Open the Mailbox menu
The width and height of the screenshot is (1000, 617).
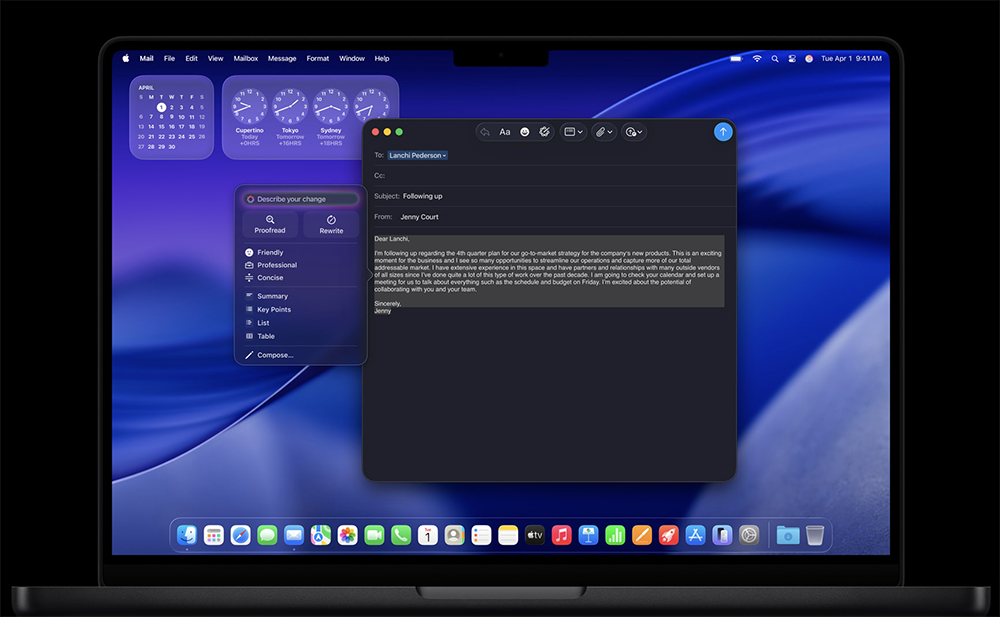pos(246,59)
